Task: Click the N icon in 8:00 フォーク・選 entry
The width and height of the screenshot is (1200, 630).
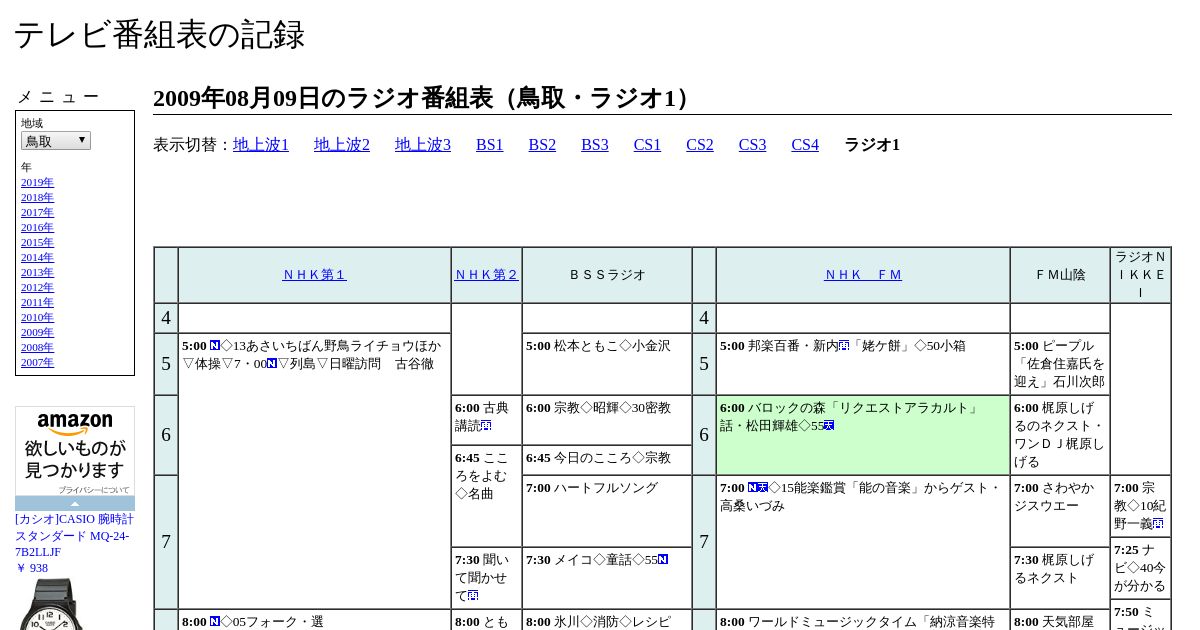Action: tap(215, 621)
